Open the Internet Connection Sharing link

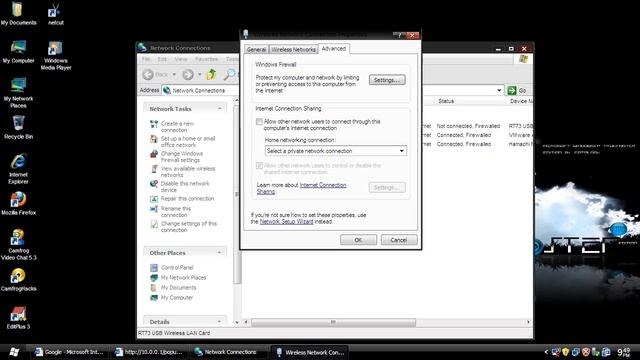point(323,185)
